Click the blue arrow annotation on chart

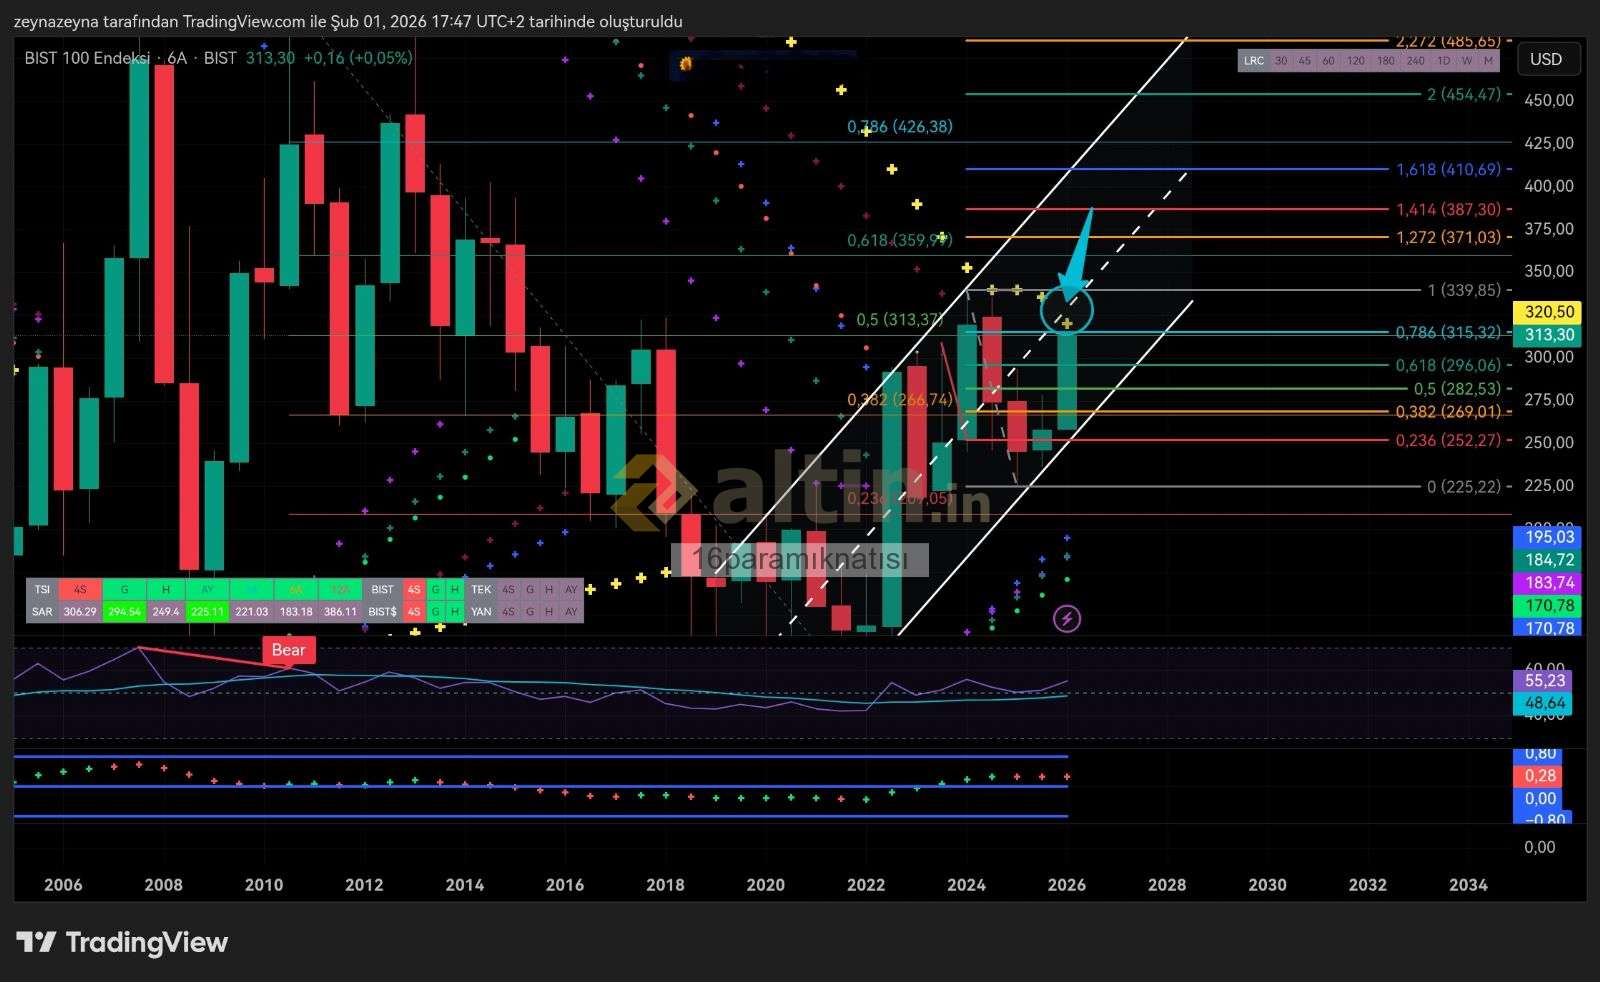pos(1078,252)
